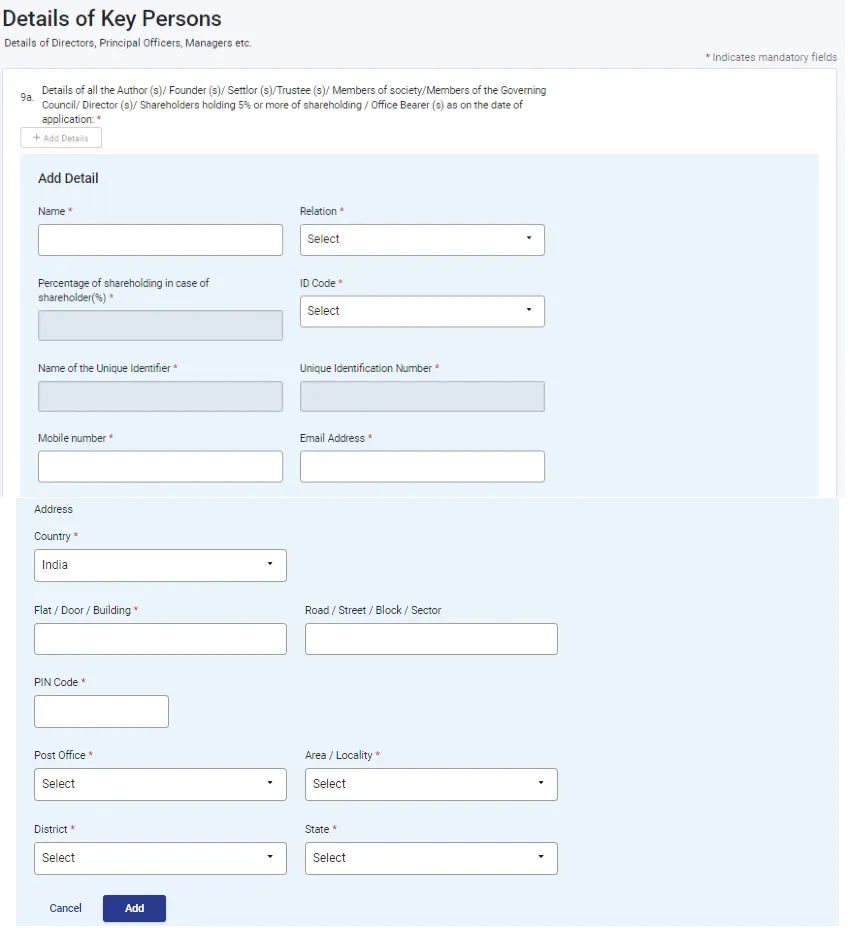Click Cancel to discard the detail entry

click(65, 908)
